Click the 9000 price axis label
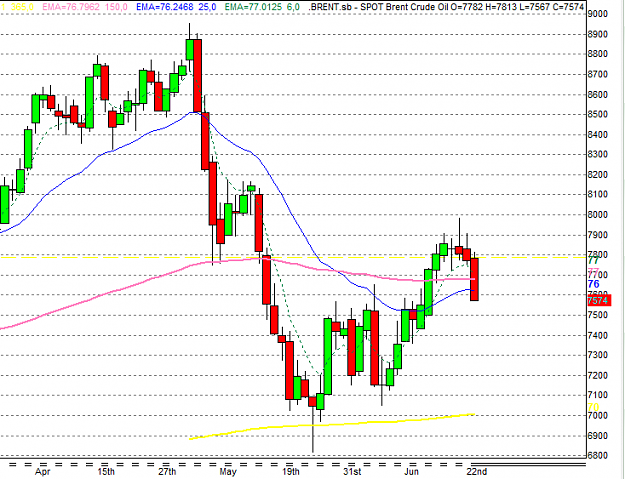This screenshot has width=625, height=479. (597, 14)
